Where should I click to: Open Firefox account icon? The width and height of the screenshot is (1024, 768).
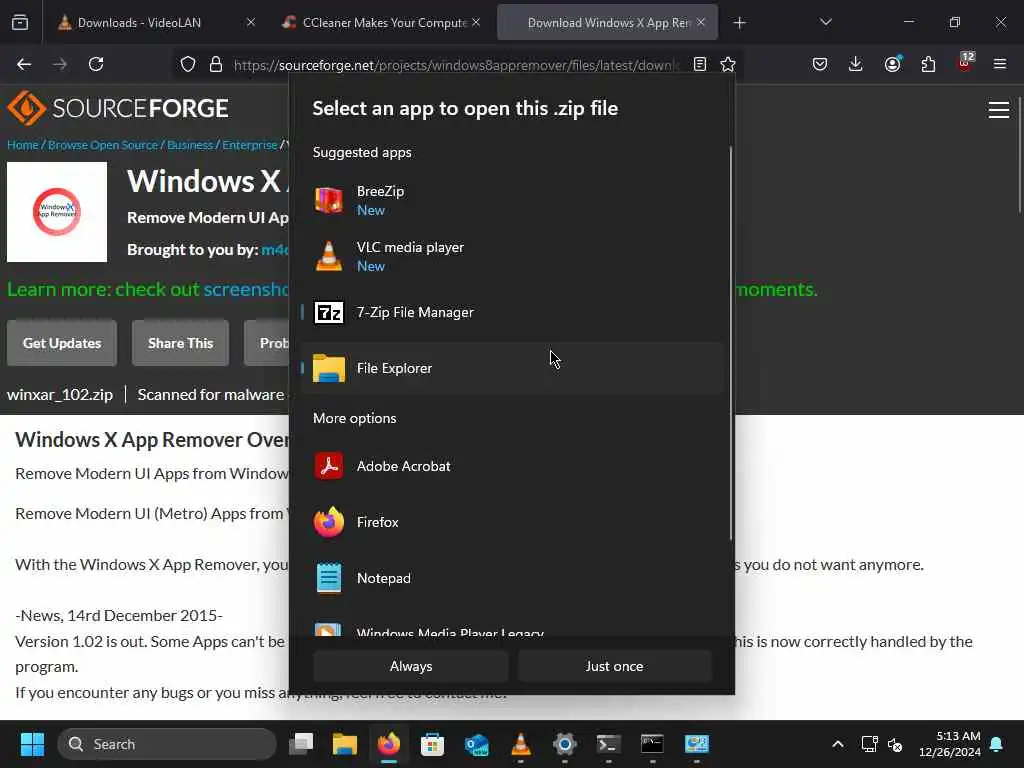pyautogui.click(x=892, y=64)
